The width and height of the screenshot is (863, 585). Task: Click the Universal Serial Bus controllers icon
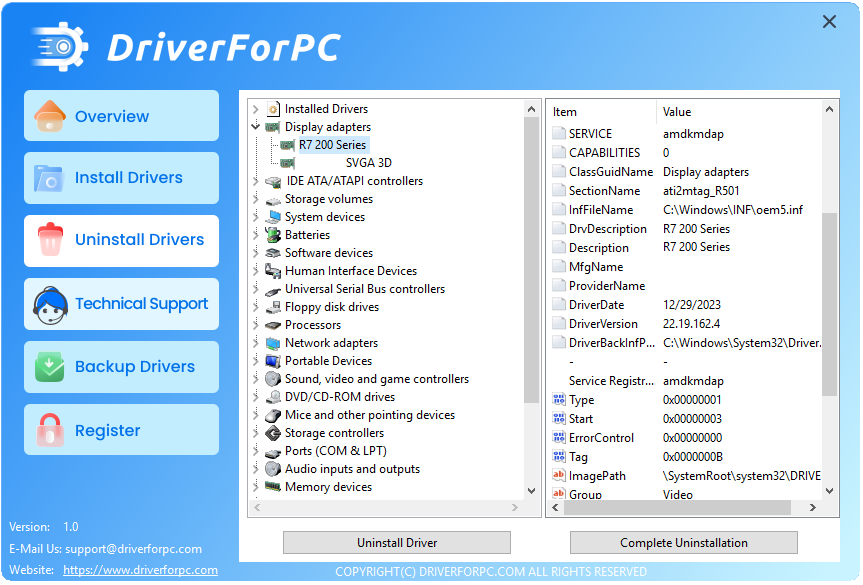pos(273,290)
